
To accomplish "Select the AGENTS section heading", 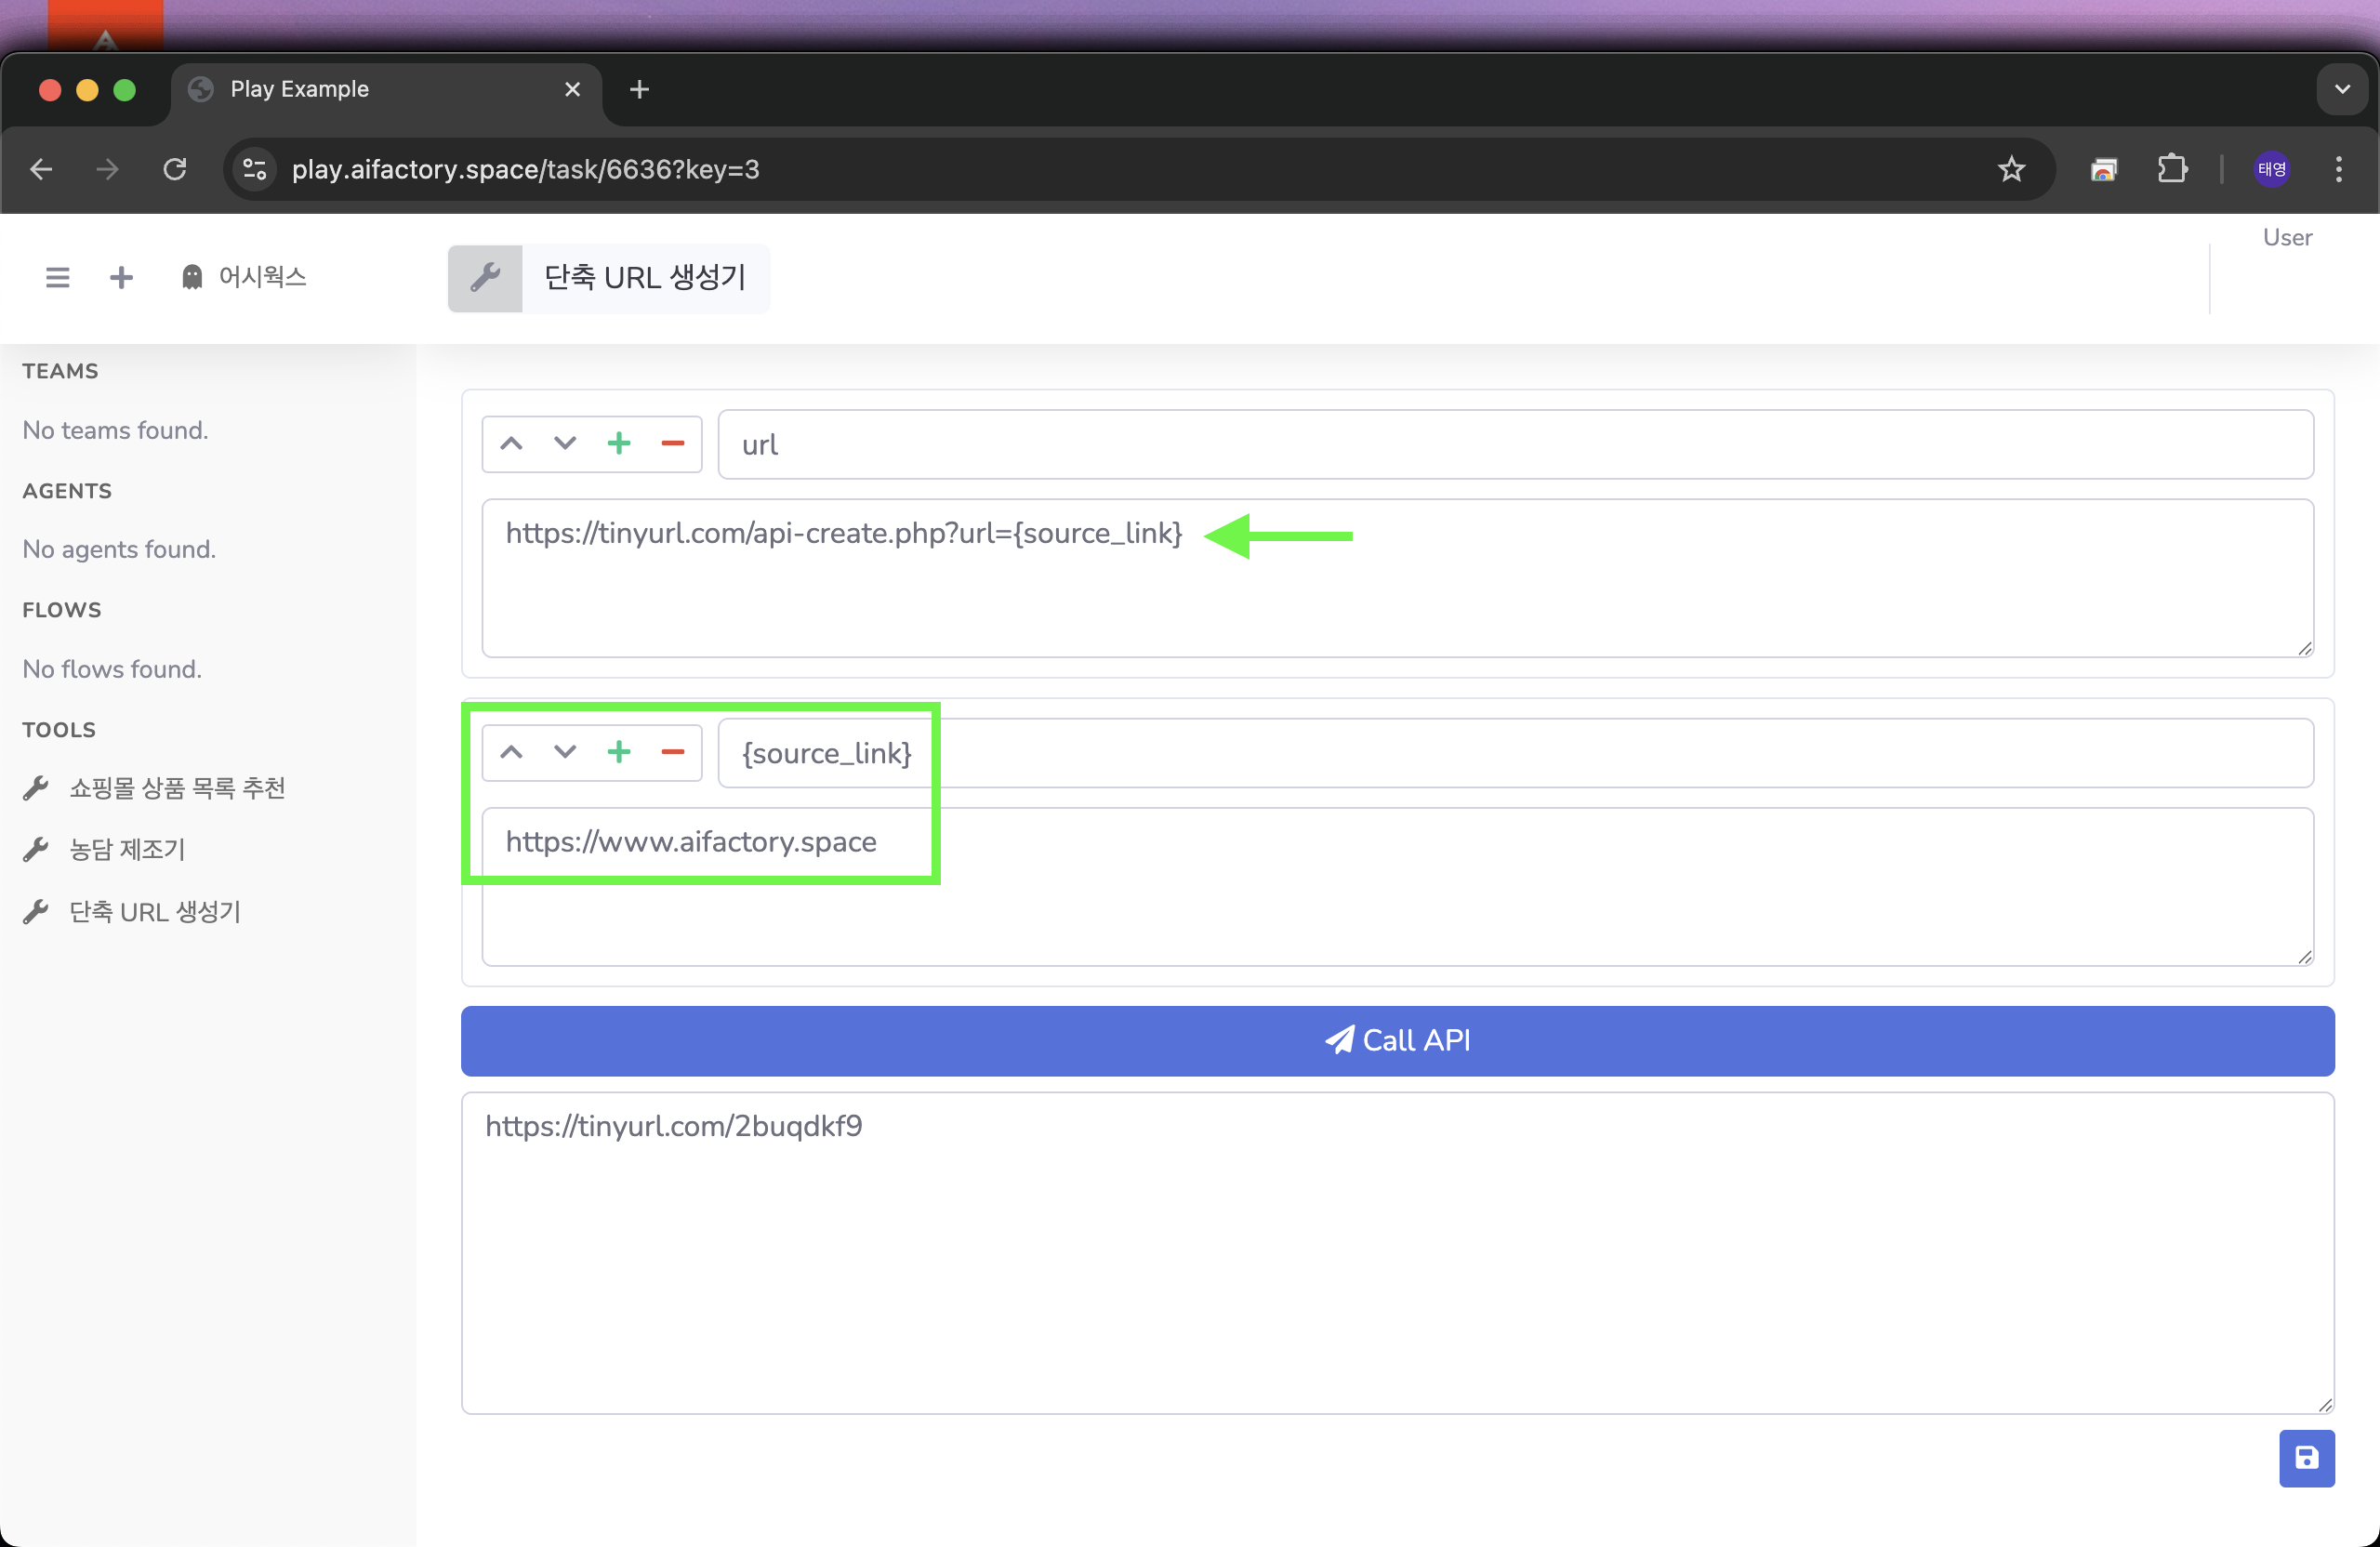I will click(x=67, y=491).
